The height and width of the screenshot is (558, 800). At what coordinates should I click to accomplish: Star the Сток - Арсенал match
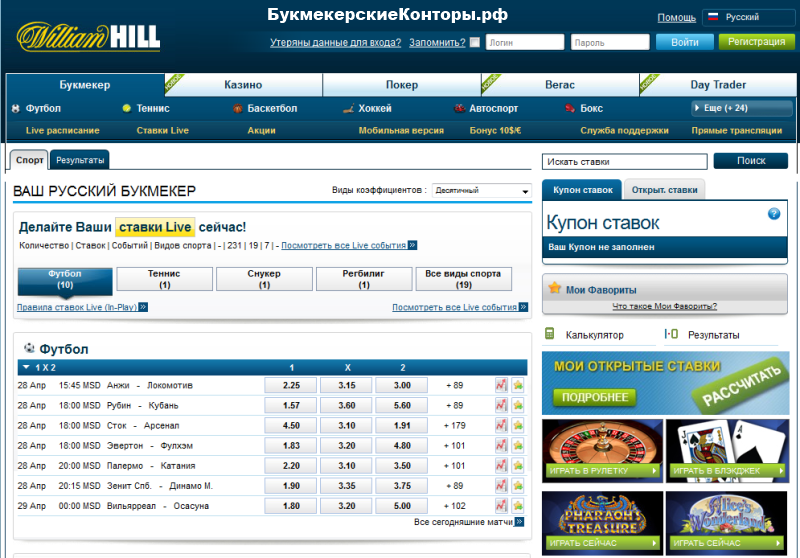[518, 425]
